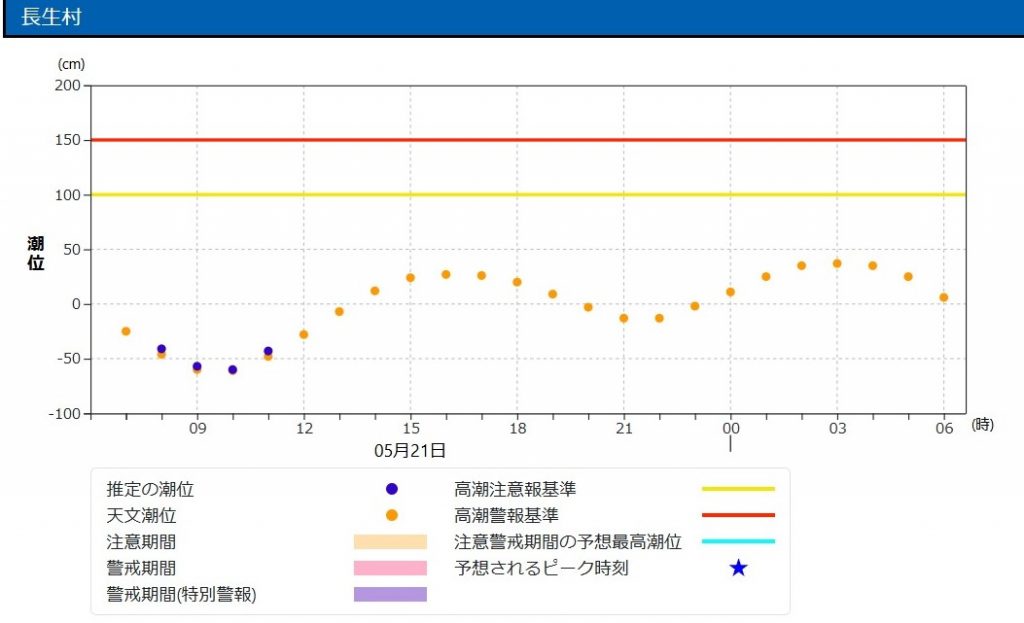Click the red 150 cm warning line on chart
This screenshot has width=1024, height=623.
click(528, 140)
